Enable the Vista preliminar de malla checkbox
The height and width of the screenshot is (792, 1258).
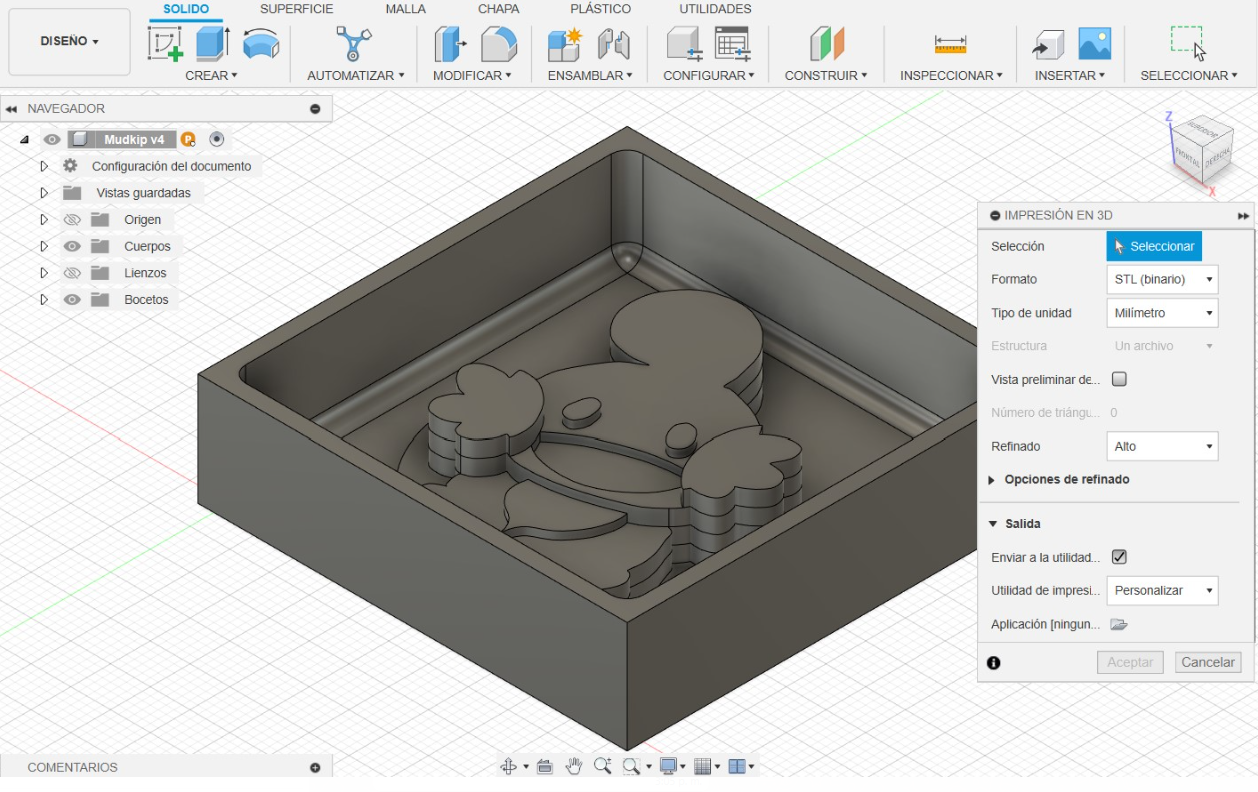pyautogui.click(x=1120, y=379)
